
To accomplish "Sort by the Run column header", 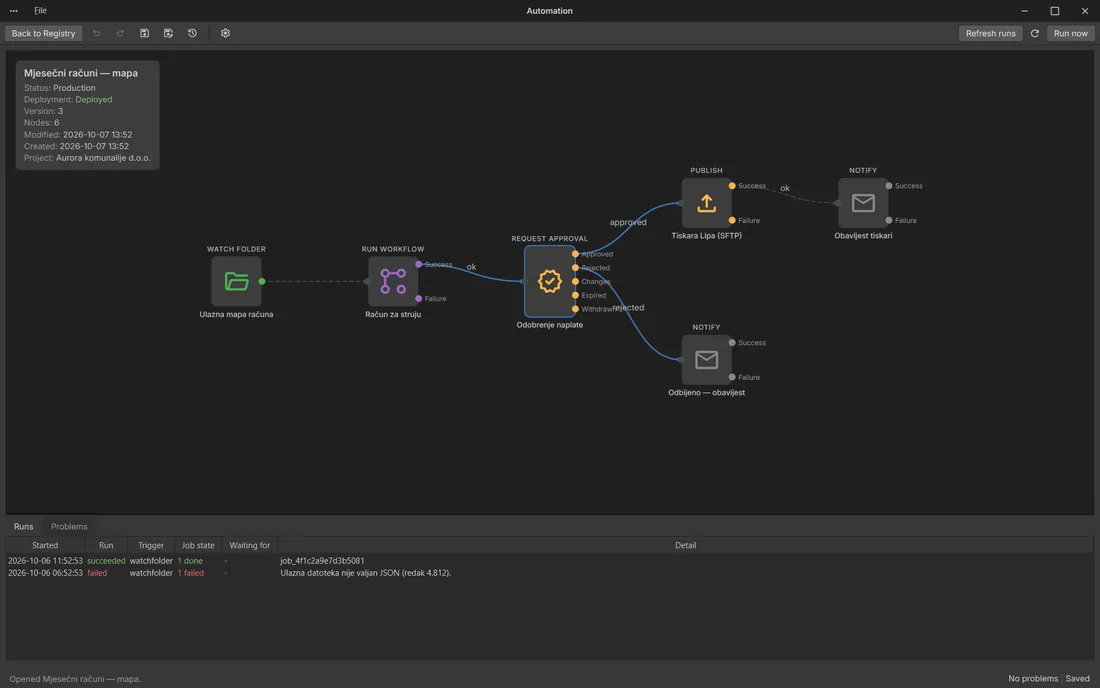I will pyautogui.click(x=106, y=545).
